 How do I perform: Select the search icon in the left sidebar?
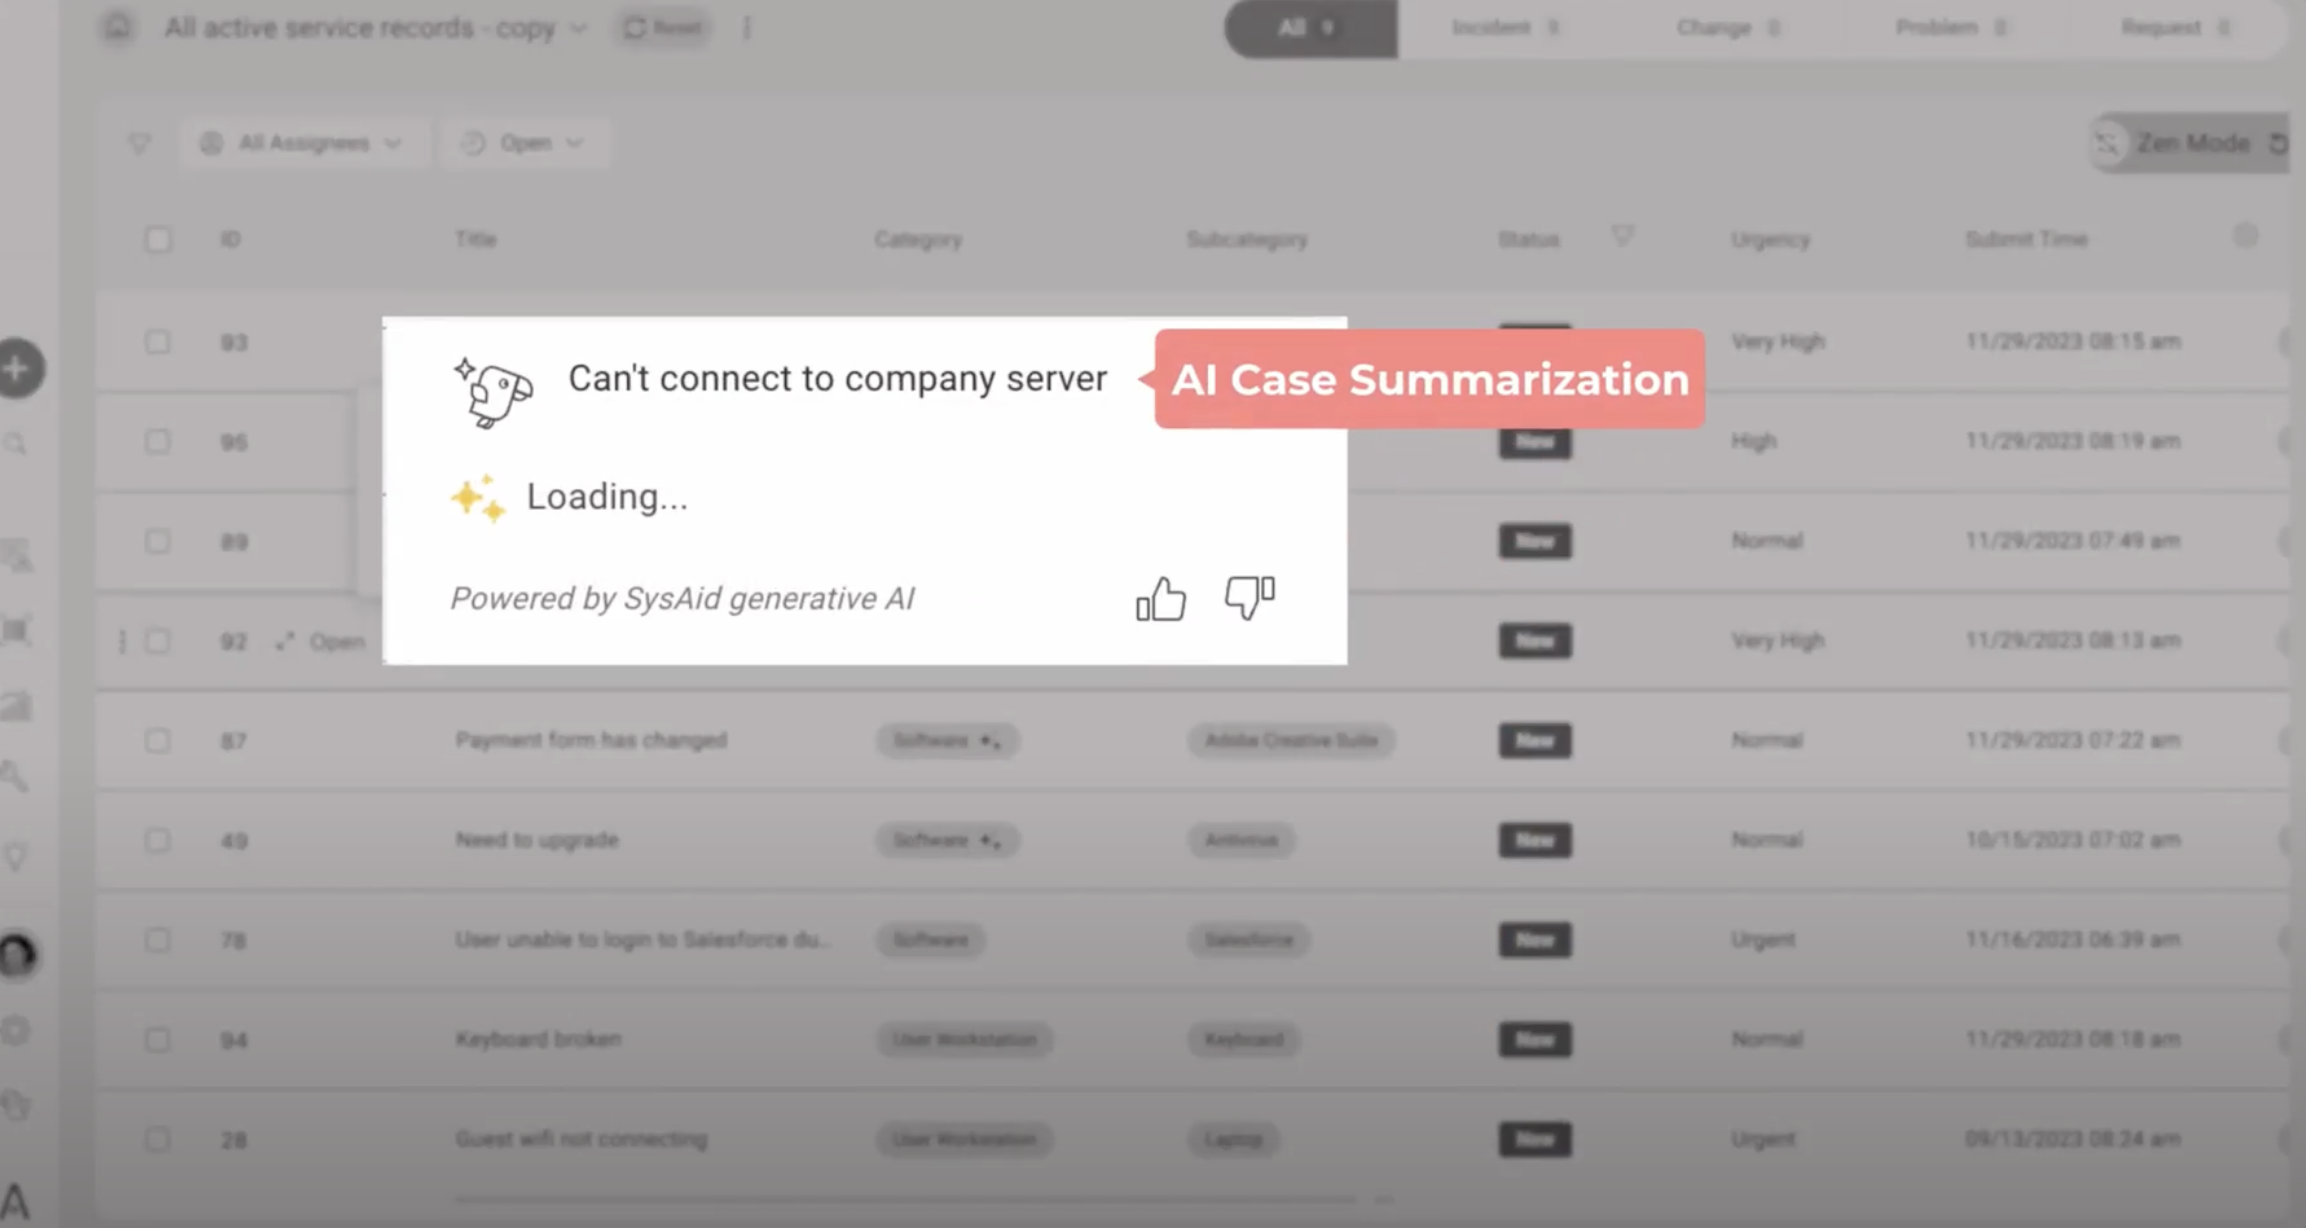point(16,443)
